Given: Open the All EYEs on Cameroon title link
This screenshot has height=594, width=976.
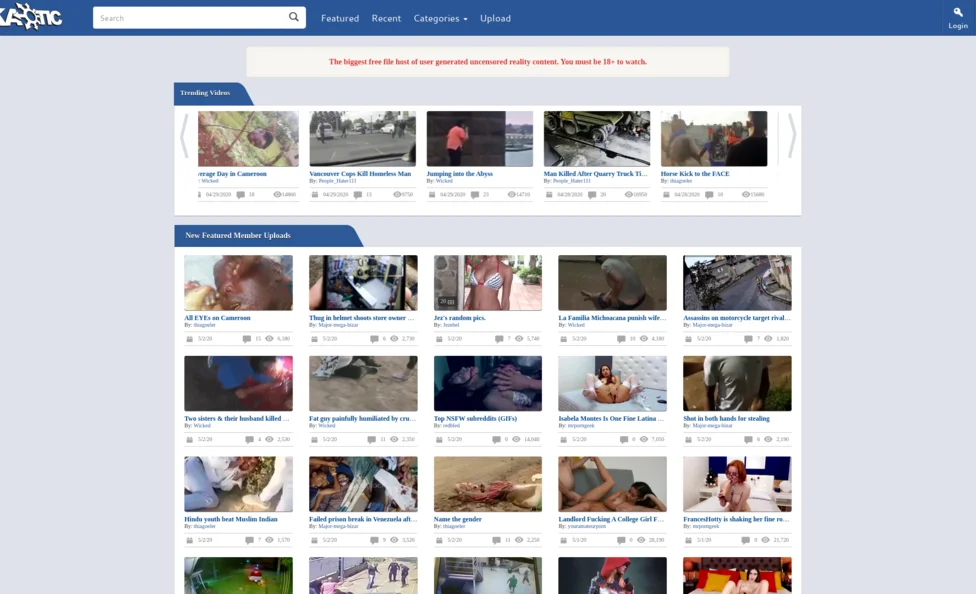Looking at the screenshot, I should point(217,318).
